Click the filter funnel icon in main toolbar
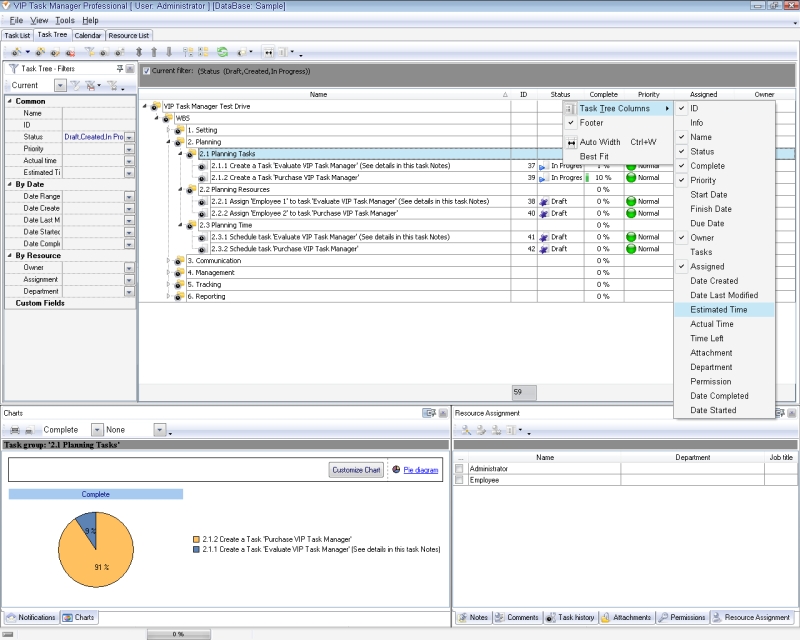The width and height of the screenshot is (800, 640). (x=90, y=52)
